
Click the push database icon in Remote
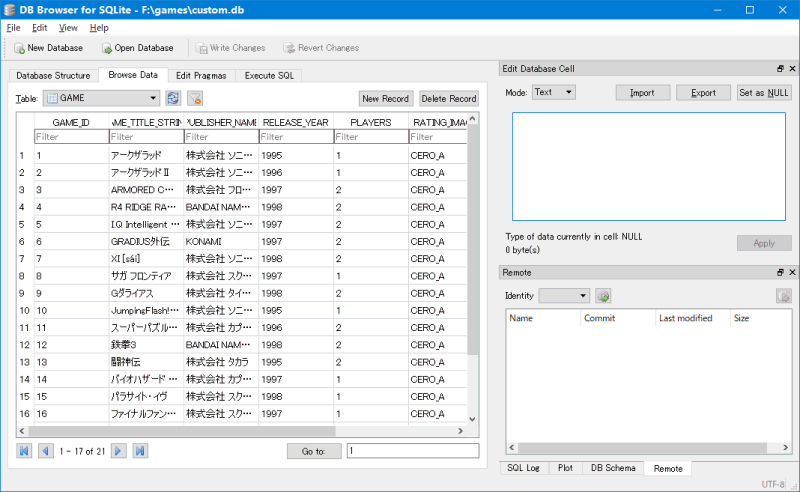(784, 296)
